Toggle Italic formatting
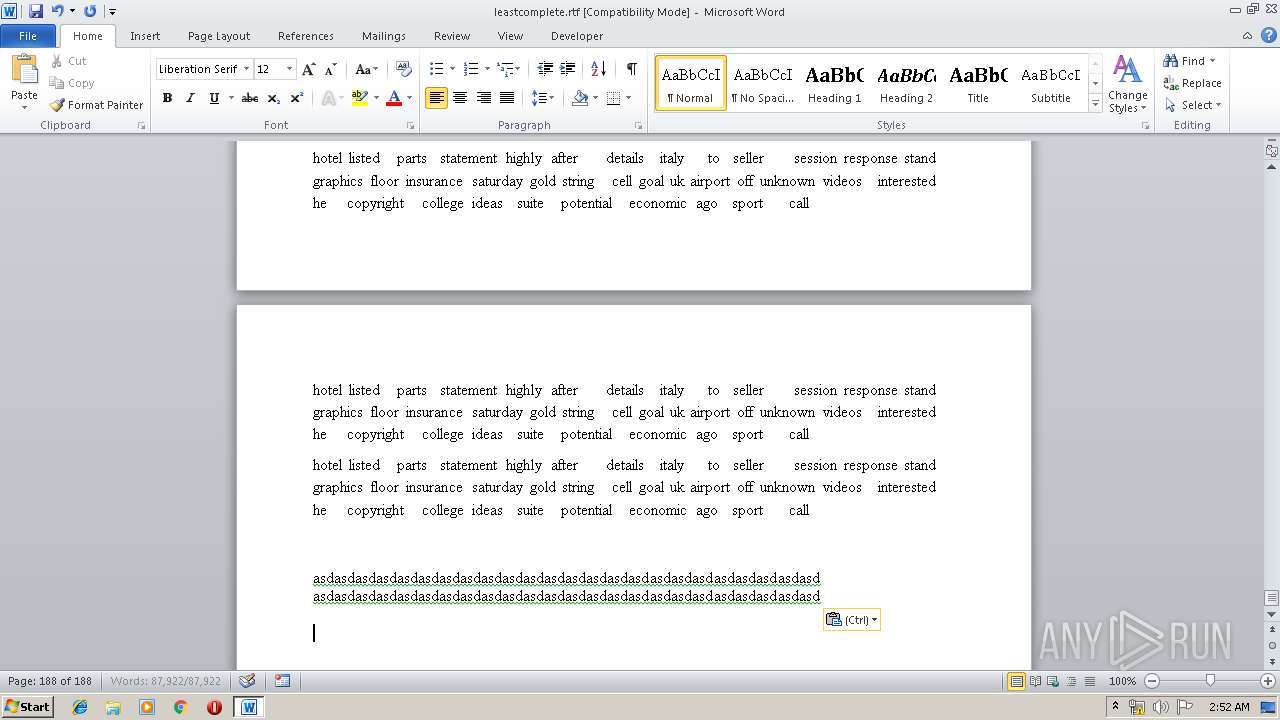 [x=190, y=98]
